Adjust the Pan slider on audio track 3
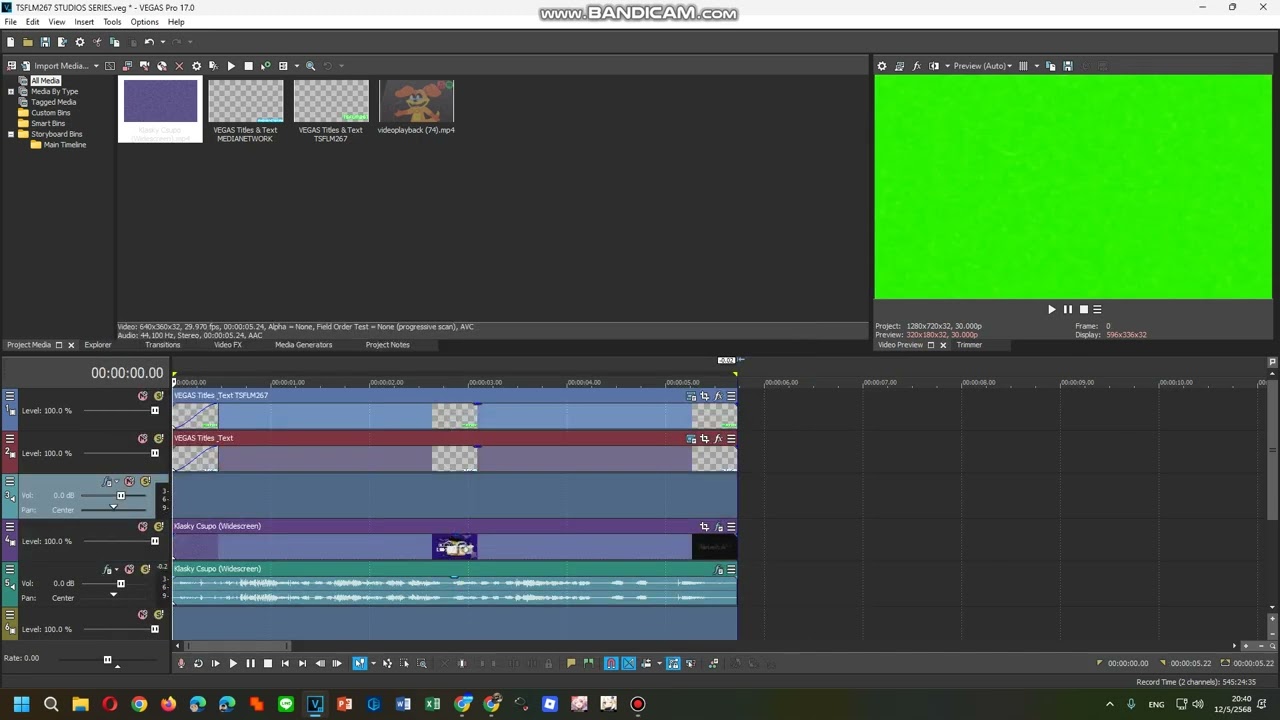This screenshot has width=1280, height=720. pos(113,508)
